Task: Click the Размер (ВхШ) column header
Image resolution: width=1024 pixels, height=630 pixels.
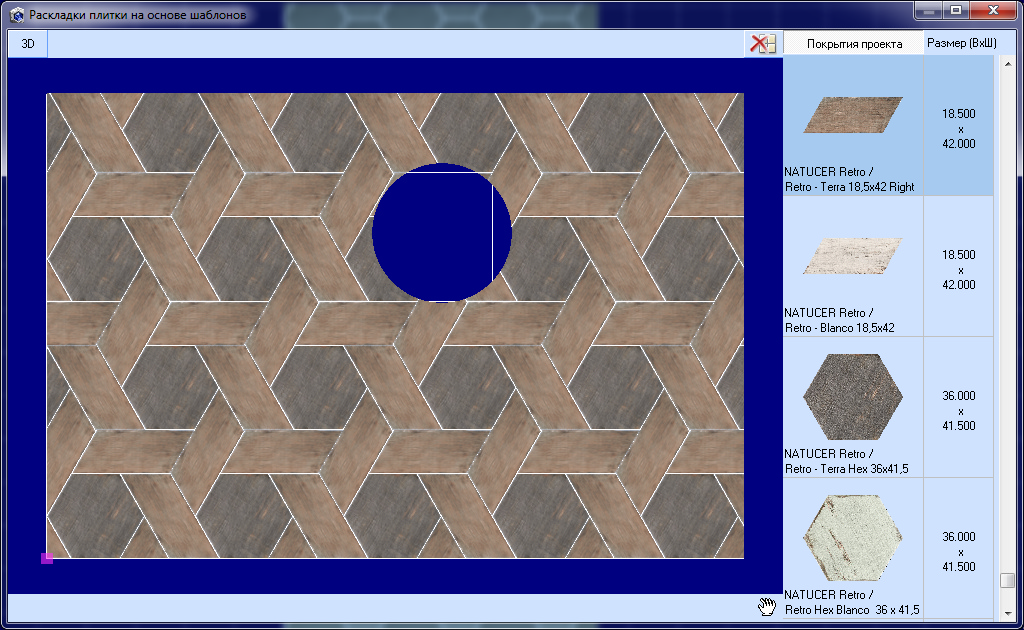Action: 961,44
